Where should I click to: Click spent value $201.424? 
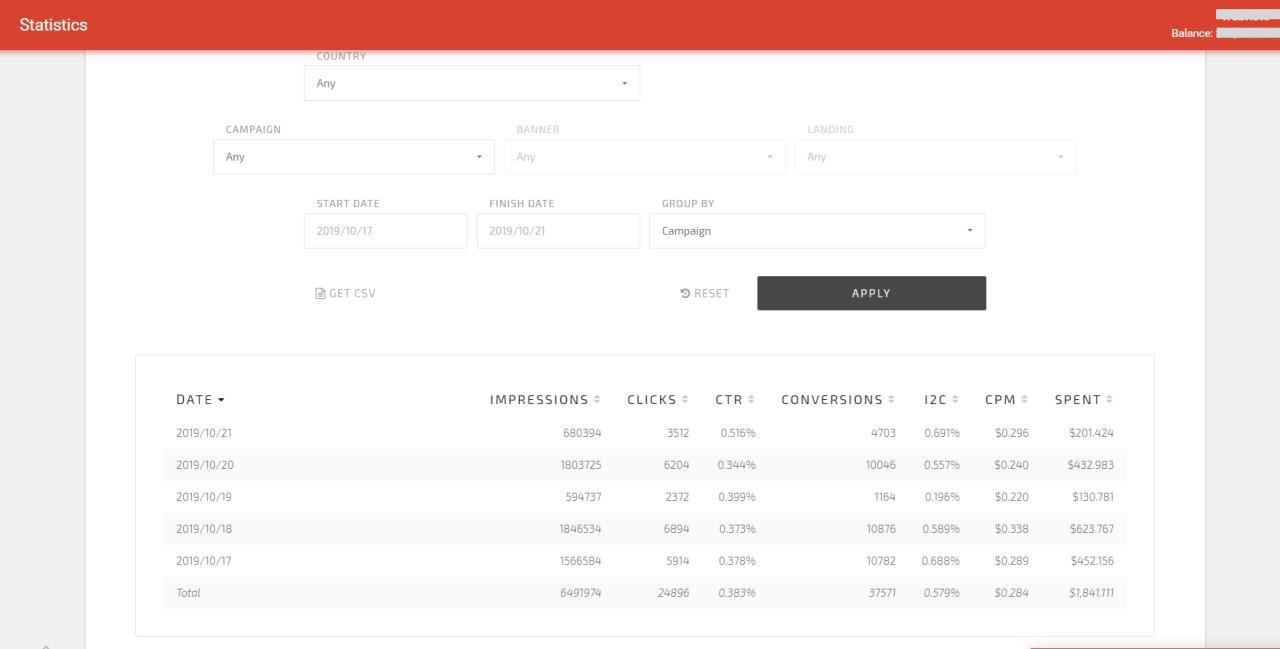1091,433
